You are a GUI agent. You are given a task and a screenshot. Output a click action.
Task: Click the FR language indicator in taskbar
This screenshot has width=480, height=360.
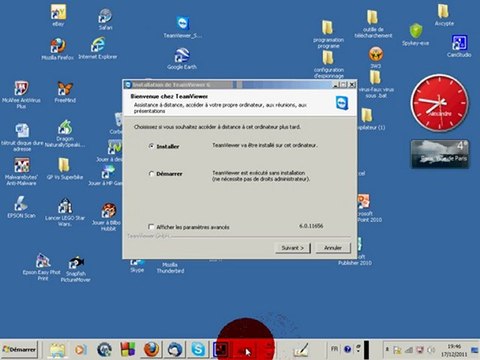pos(334,349)
